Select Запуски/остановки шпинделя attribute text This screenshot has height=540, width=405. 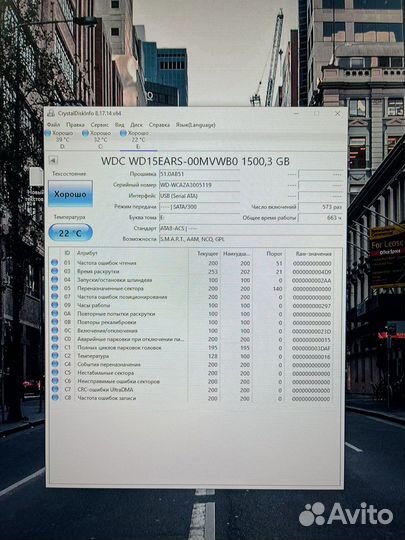coord(115,280)
